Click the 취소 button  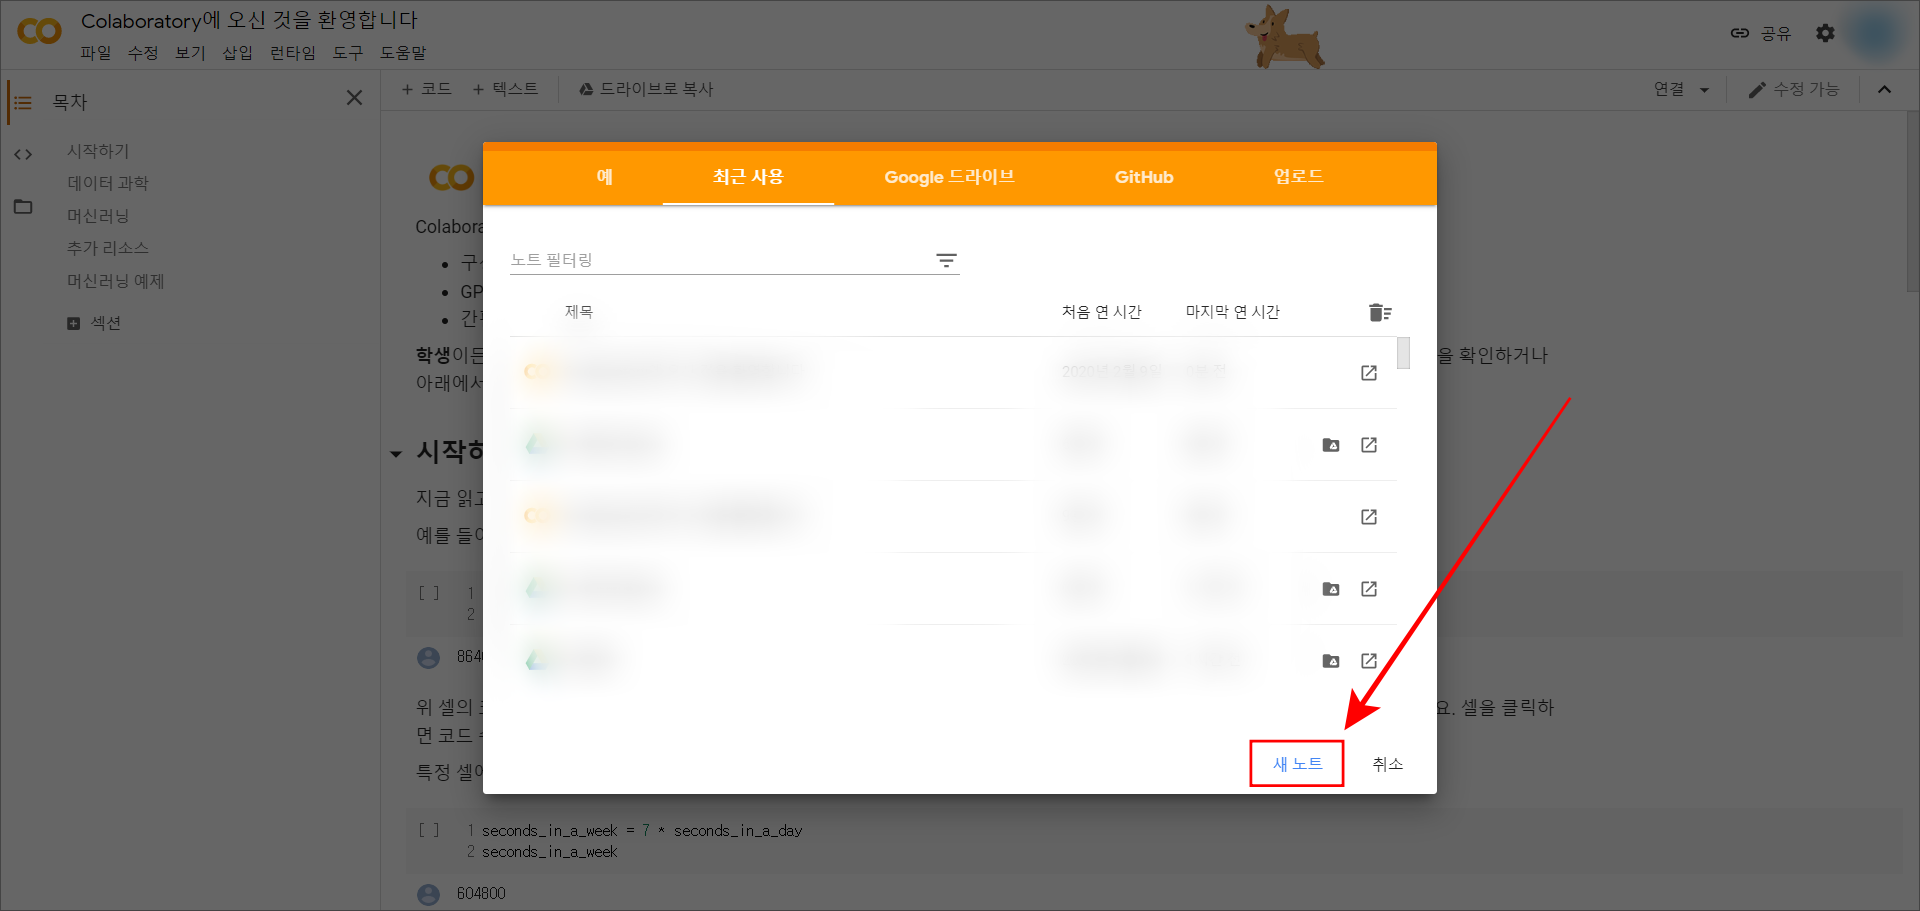1388,764
